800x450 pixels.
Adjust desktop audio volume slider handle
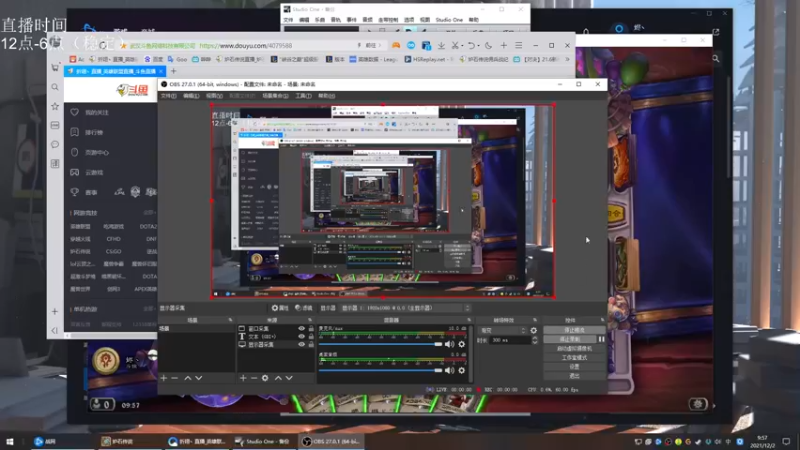438,370
